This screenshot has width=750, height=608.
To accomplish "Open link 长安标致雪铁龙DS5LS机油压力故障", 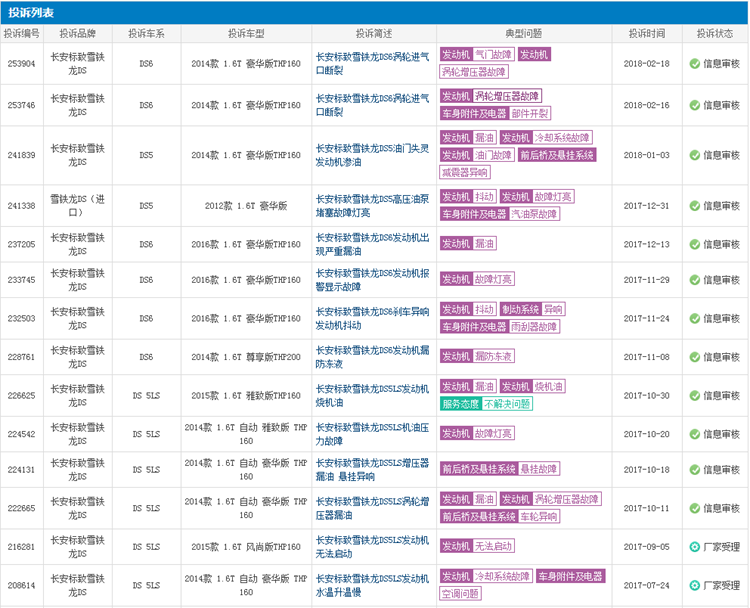I will (x=372, y=434).
